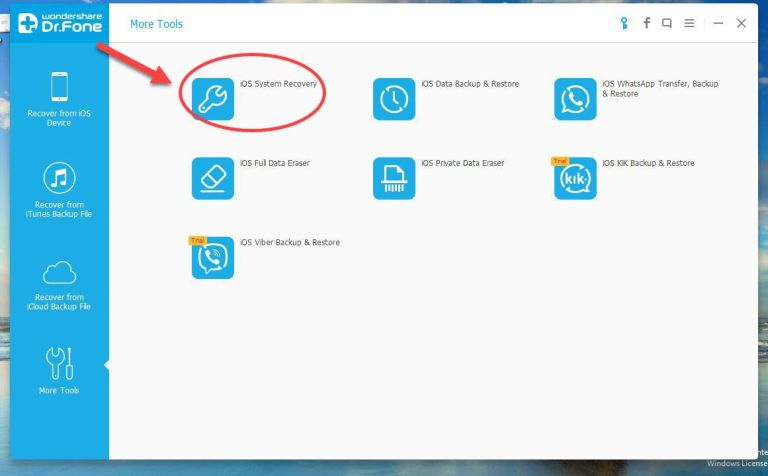Select the More Tools wrench and screwdriver icon
Viewport: 768px width, 476px height.
click(59, 363)
